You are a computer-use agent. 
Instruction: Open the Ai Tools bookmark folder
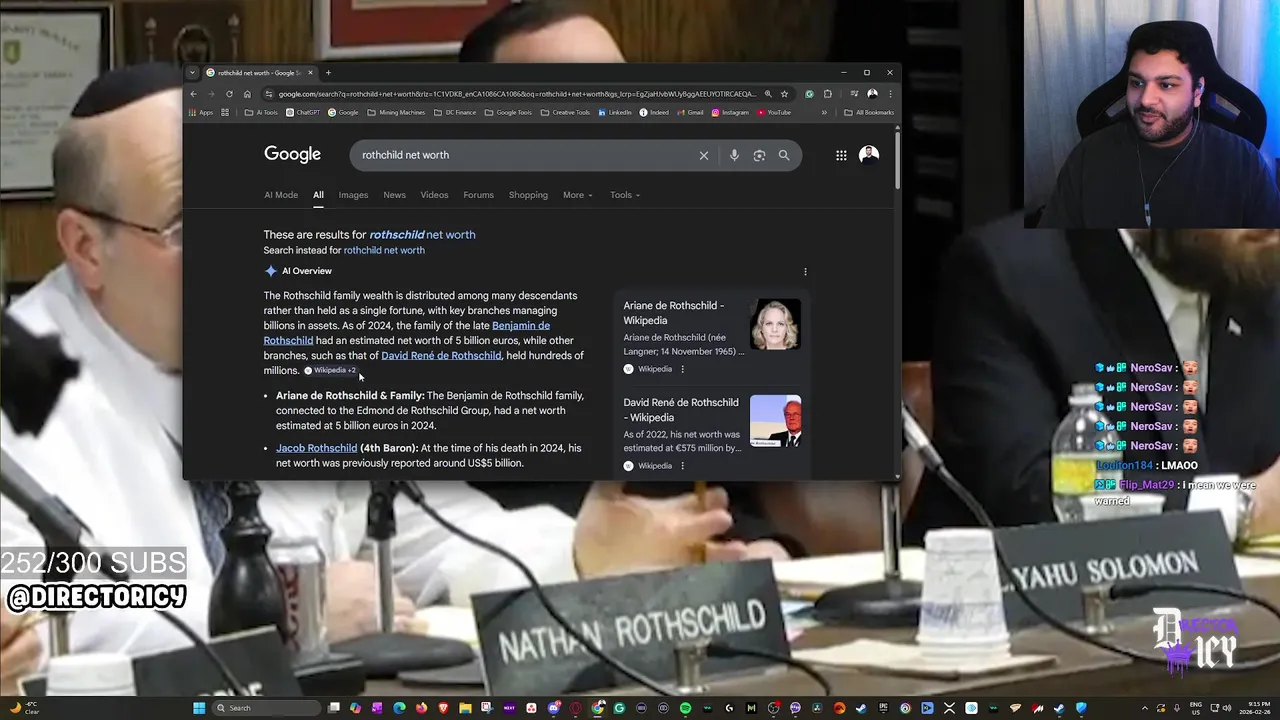point(262,113)
